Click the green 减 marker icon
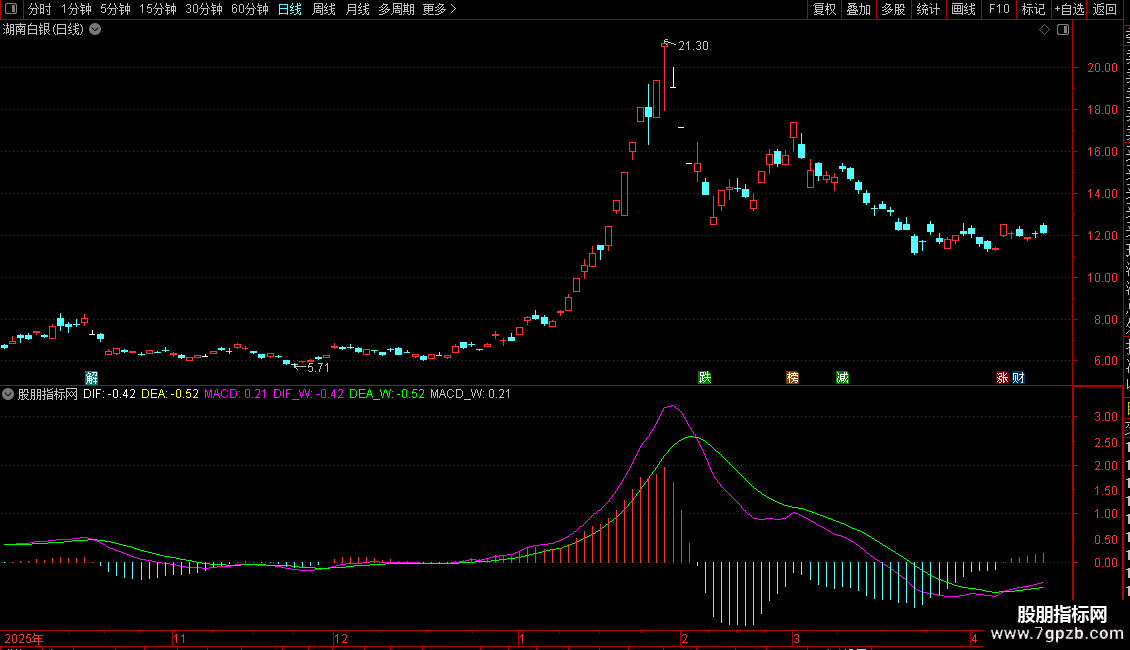The width and height of the screenshot is (1130, 650). click(842, 378)
